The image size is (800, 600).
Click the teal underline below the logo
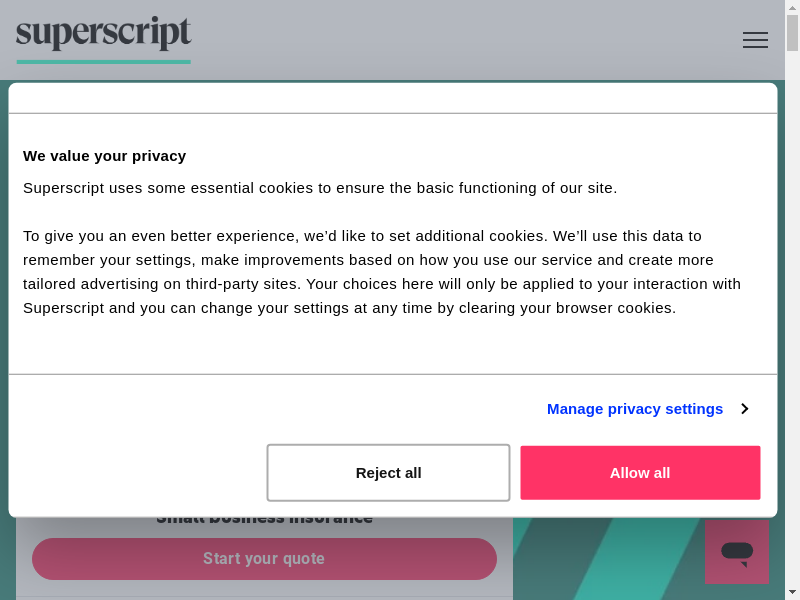click(x=103, y=62)
